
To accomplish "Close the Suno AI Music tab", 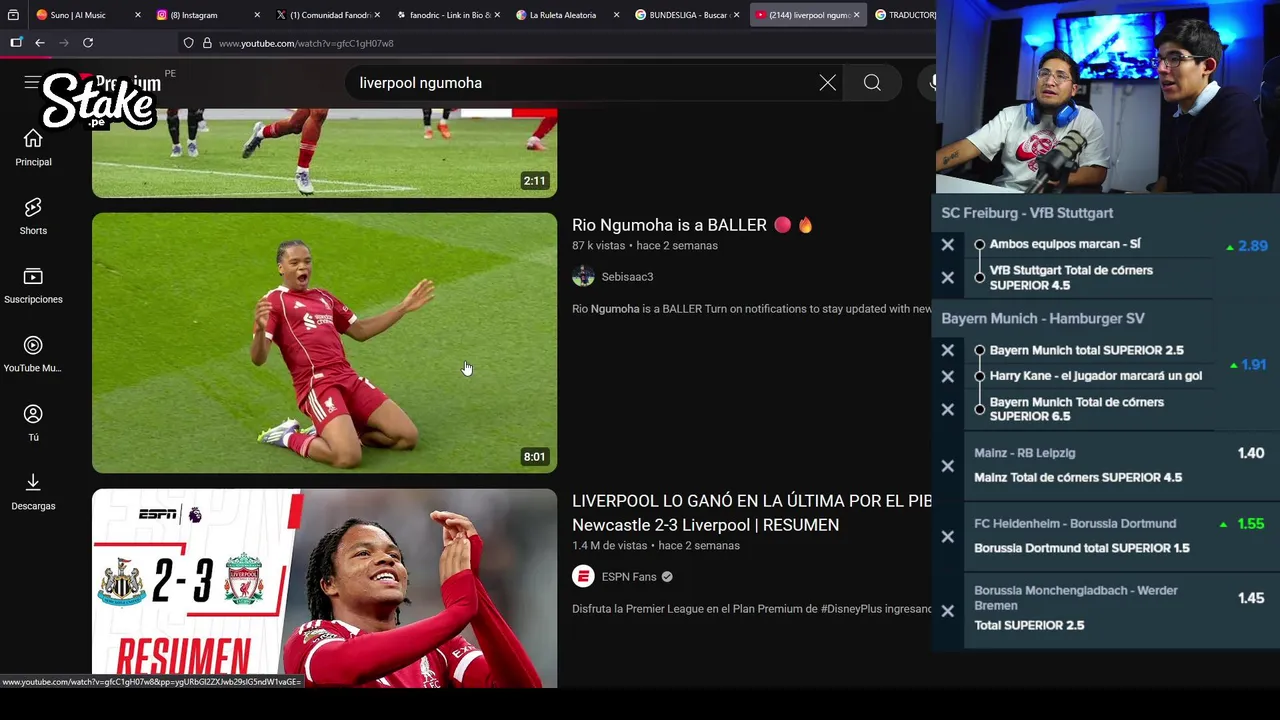I will [x=137, y=15].
